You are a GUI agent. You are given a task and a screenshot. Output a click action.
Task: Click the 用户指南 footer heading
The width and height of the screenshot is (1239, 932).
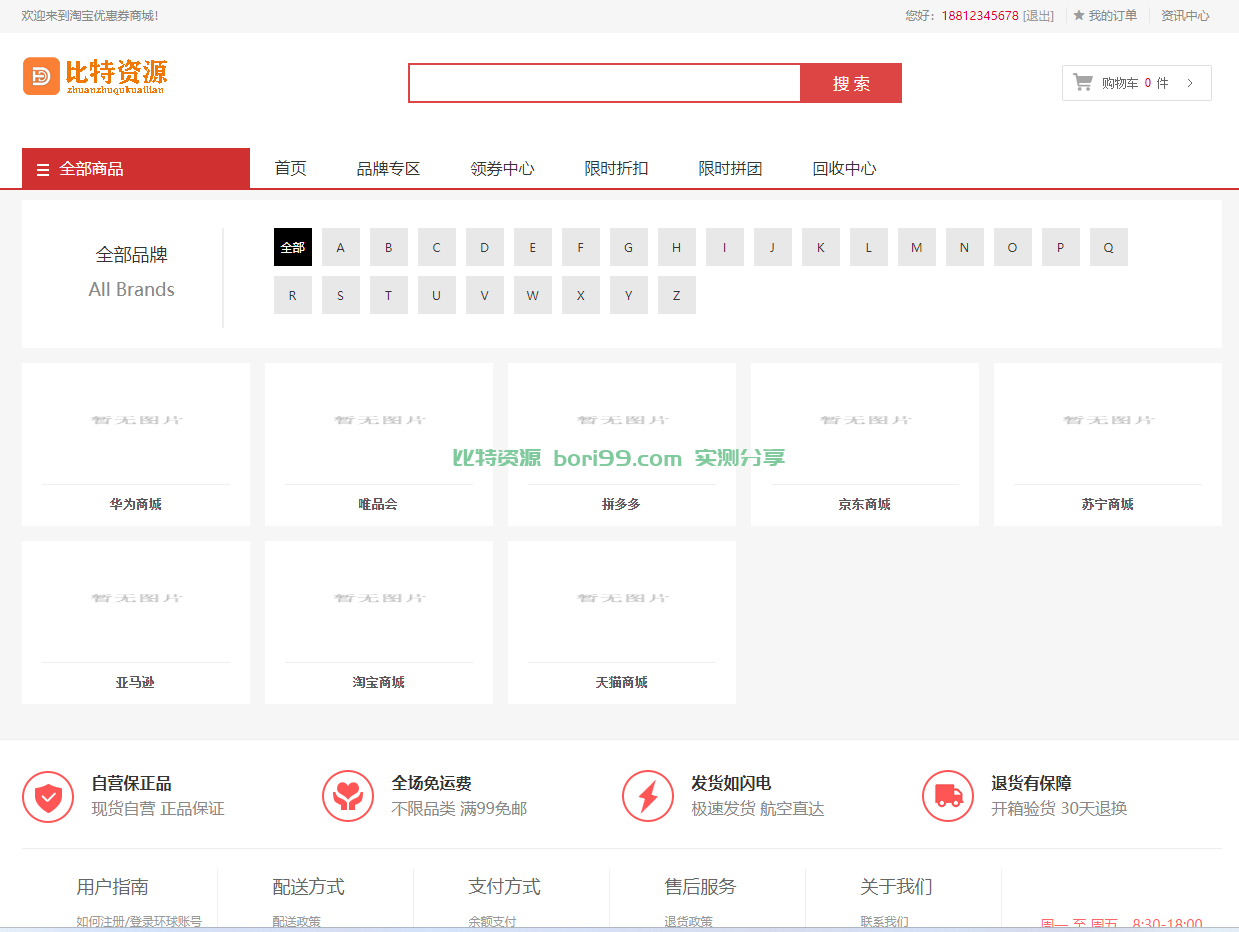113,887
